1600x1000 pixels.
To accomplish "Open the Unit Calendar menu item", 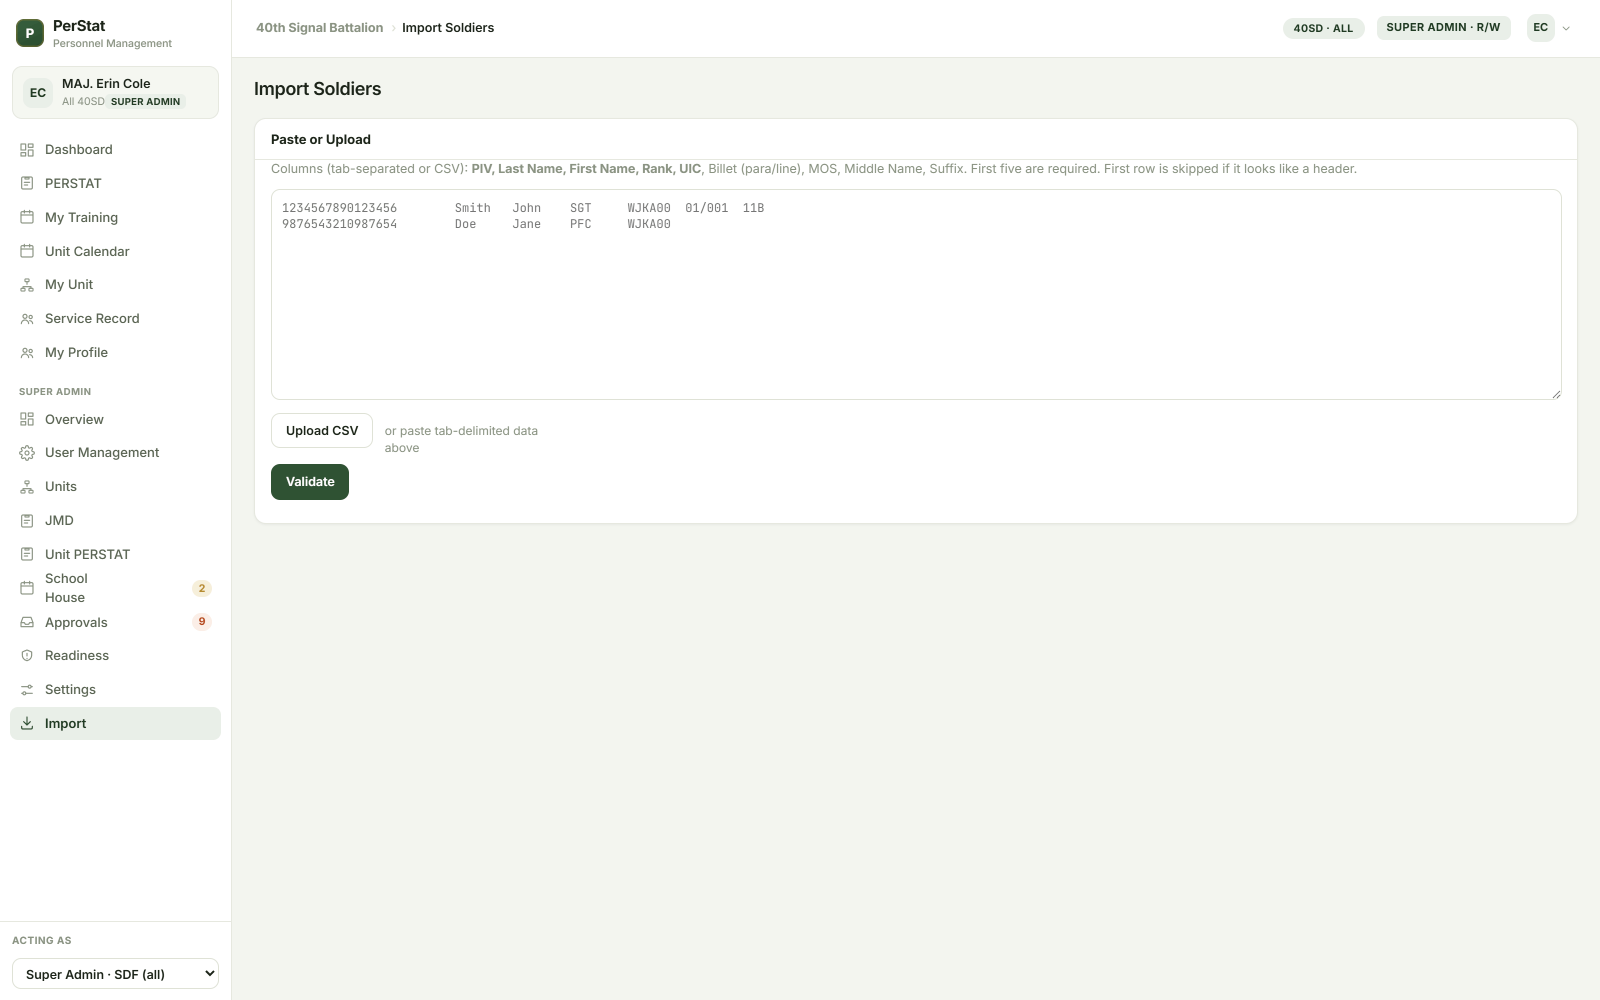I will point(115,252).
